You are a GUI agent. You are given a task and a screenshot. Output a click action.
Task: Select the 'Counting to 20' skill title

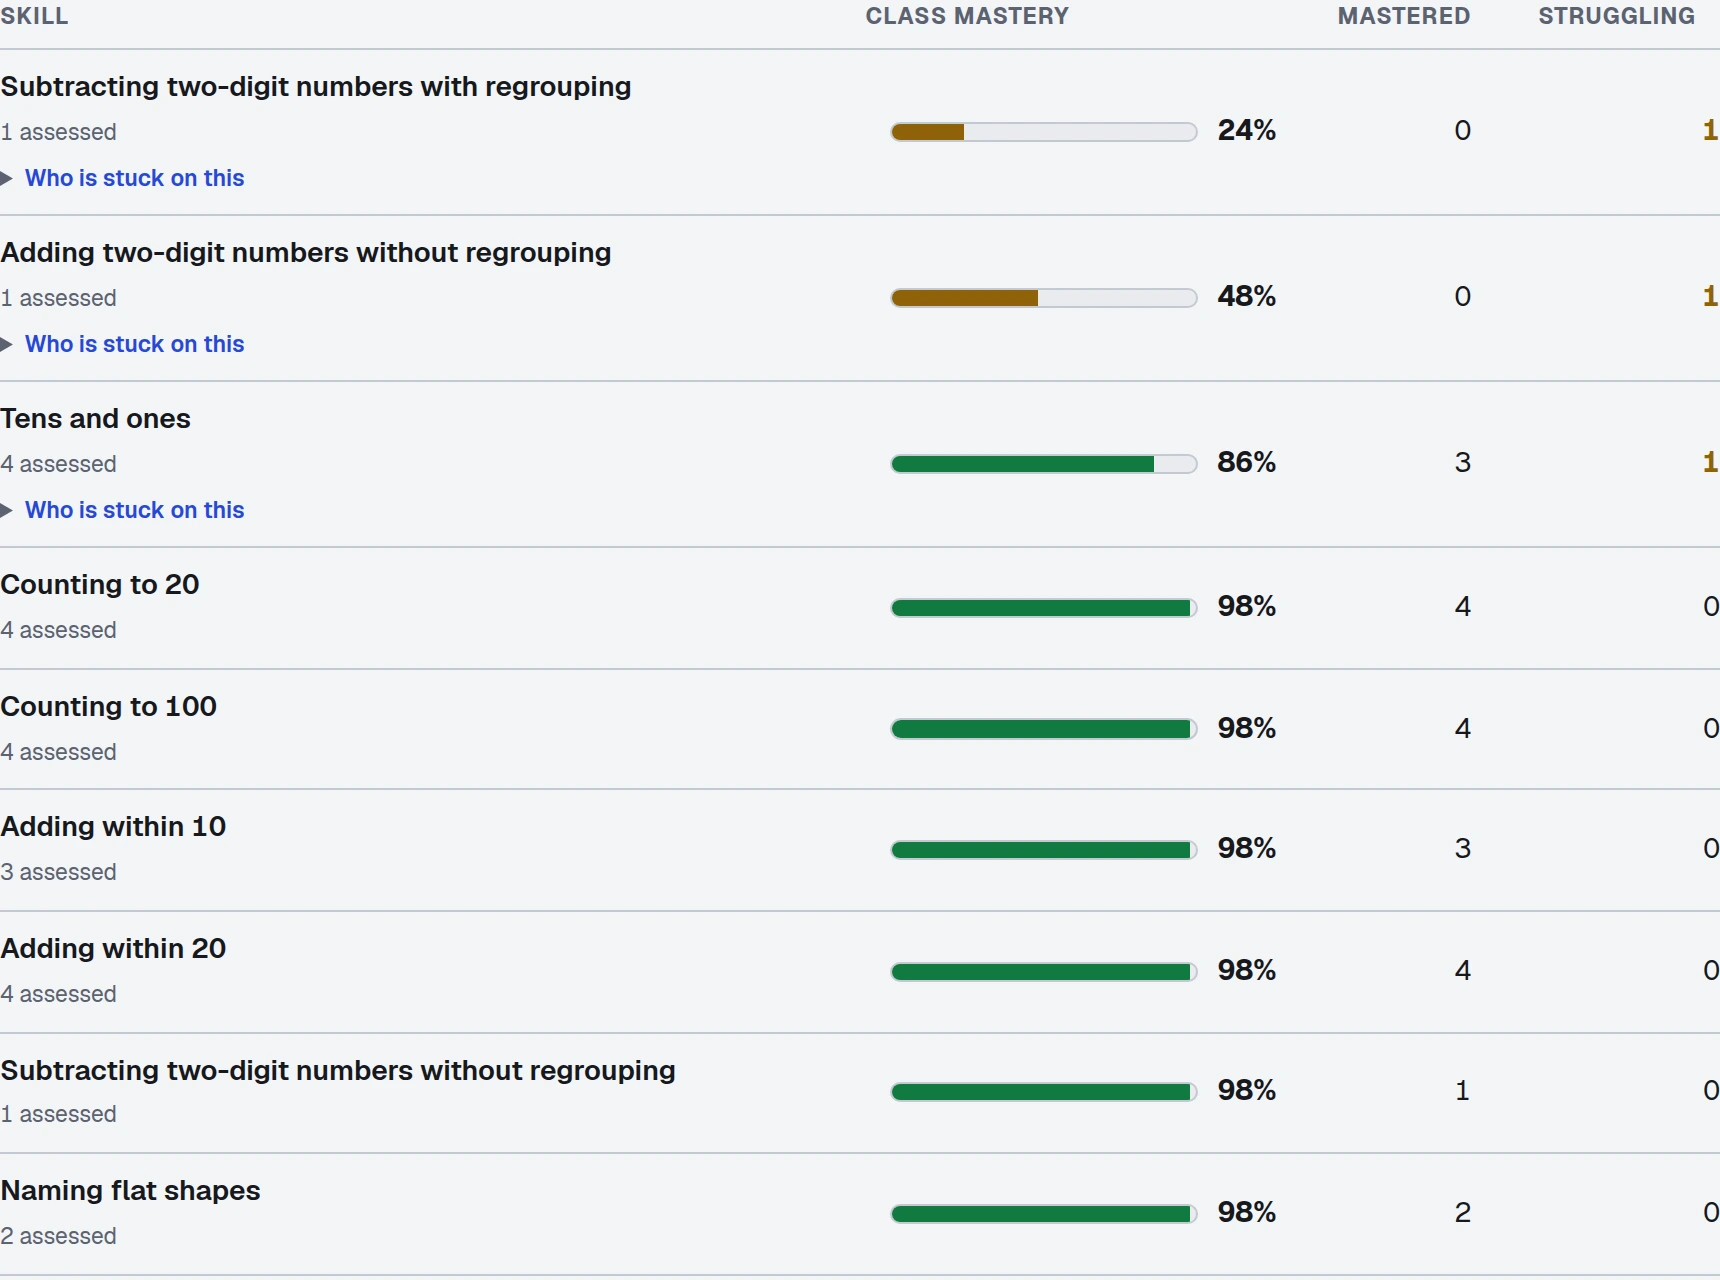click(100, 585)
